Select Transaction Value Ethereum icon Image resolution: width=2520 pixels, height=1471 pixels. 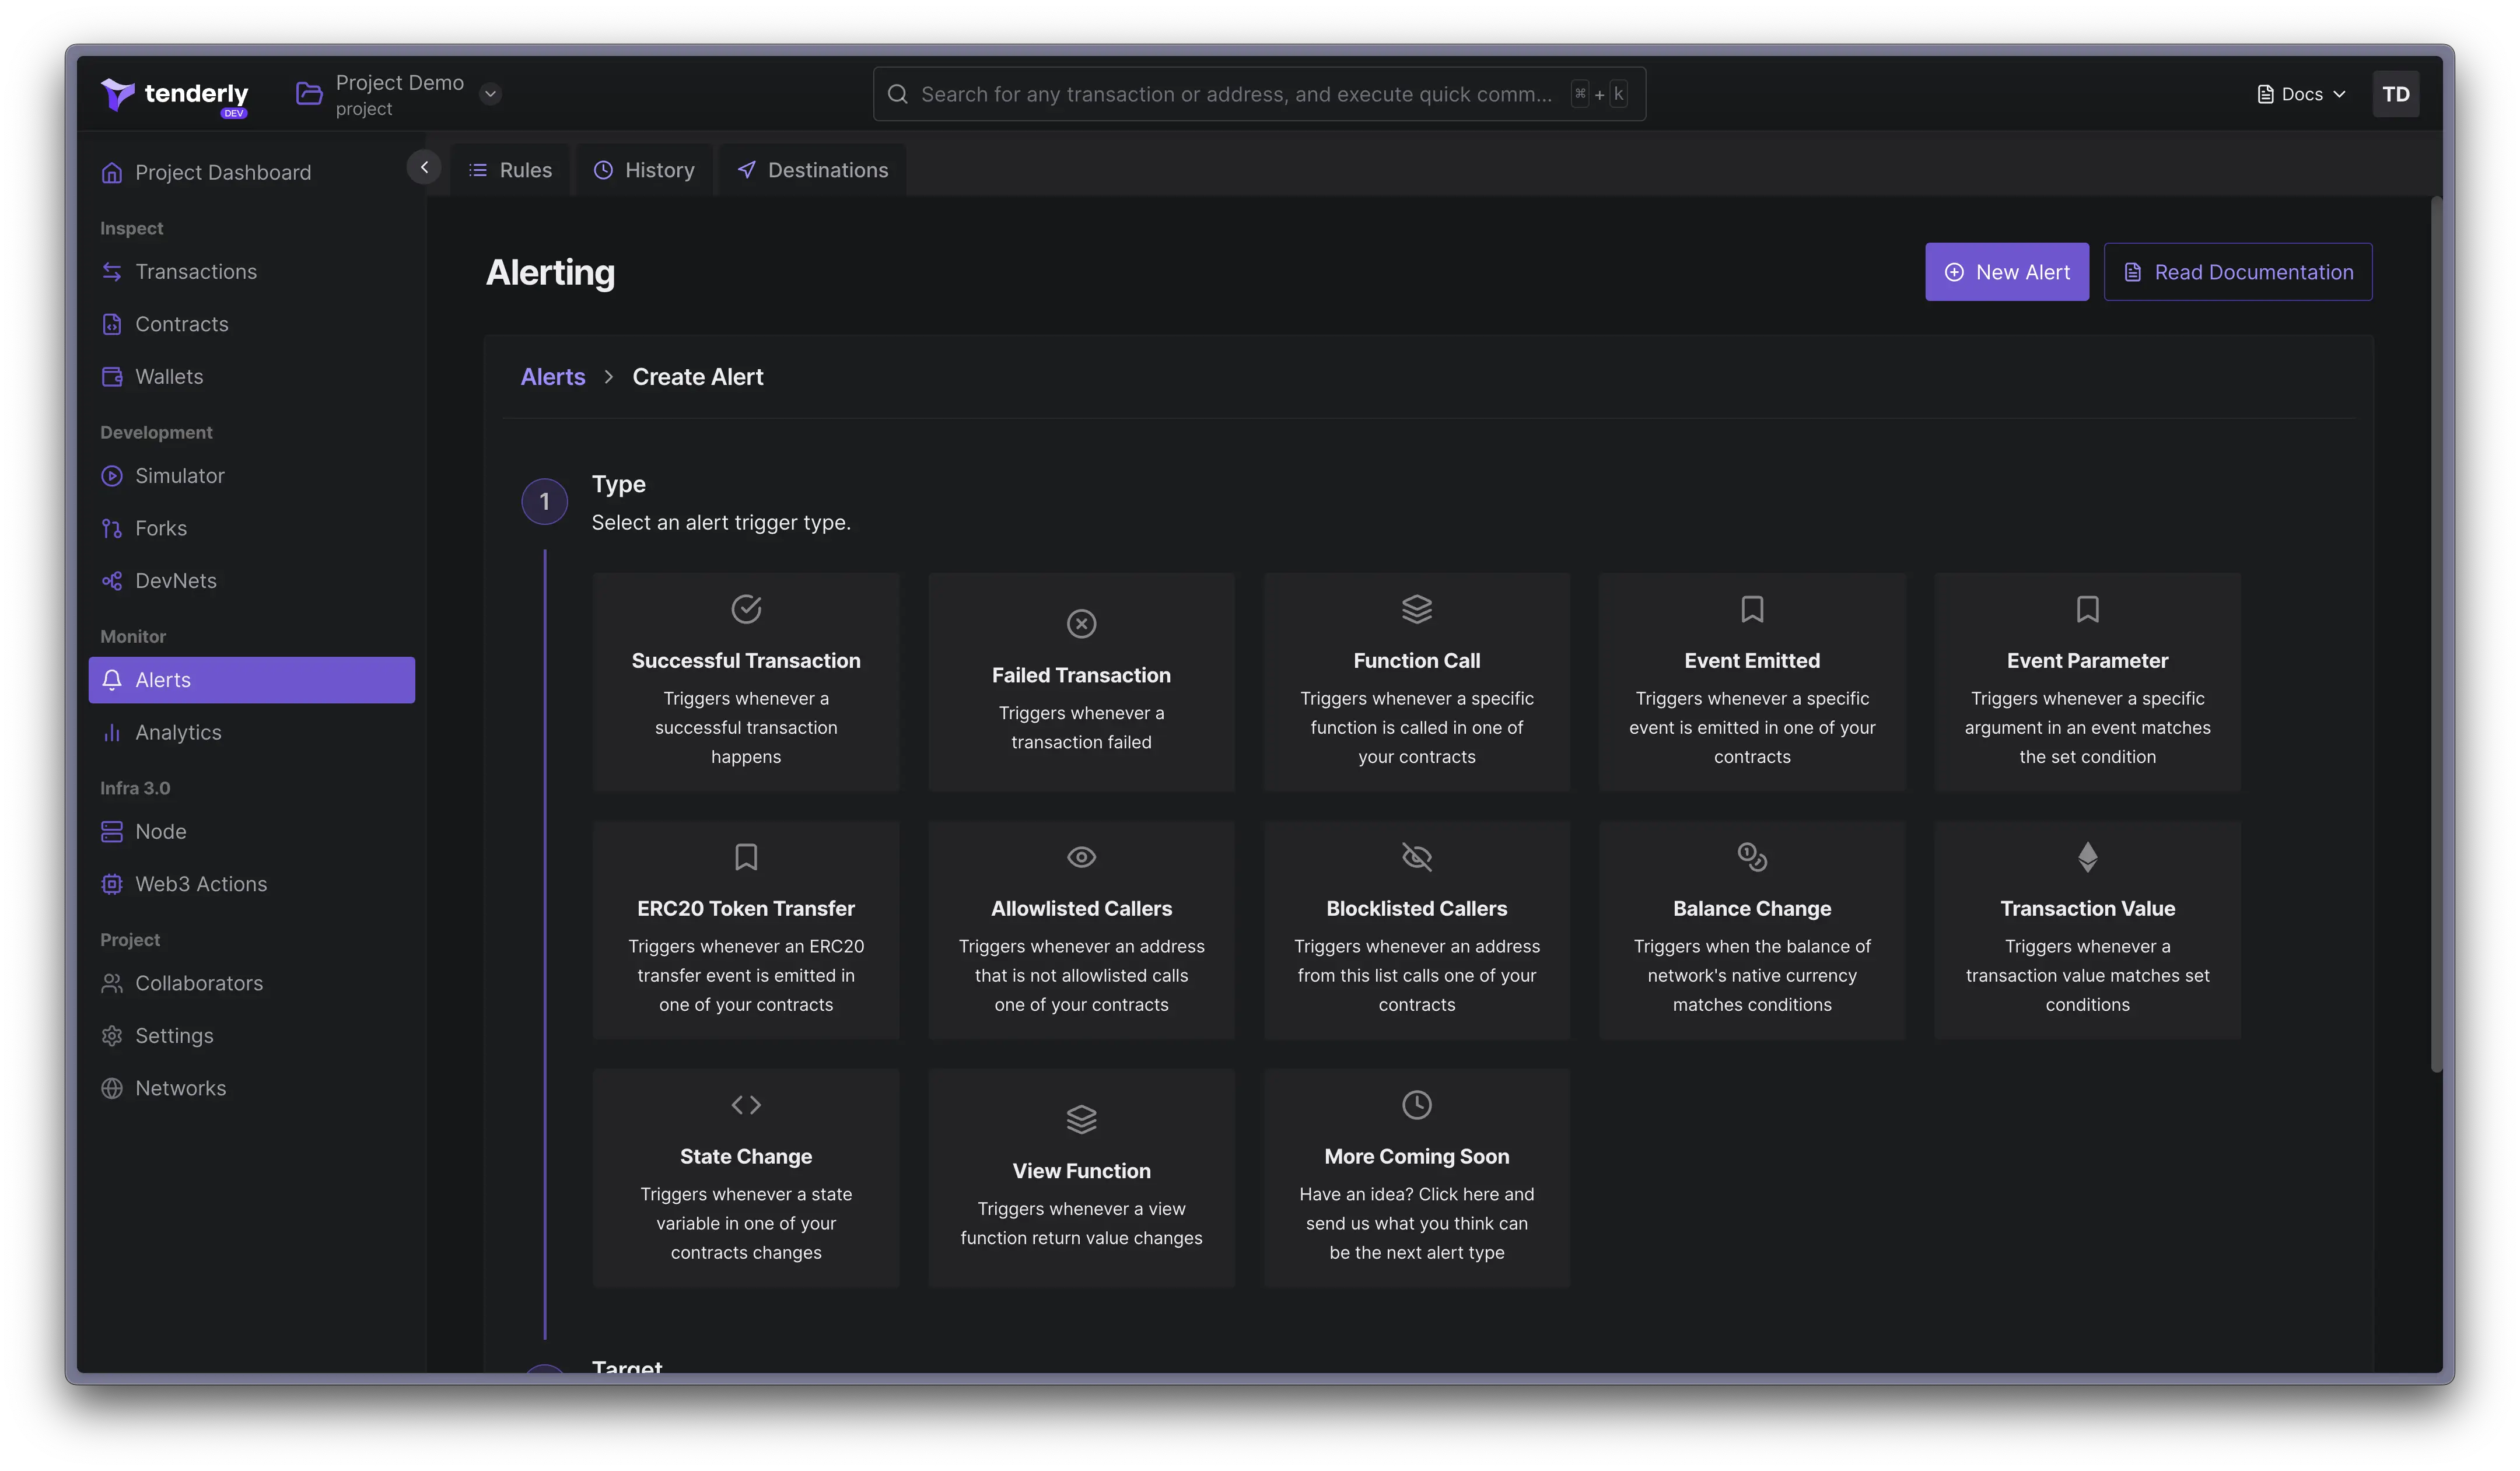click(x=2087, y=857)
